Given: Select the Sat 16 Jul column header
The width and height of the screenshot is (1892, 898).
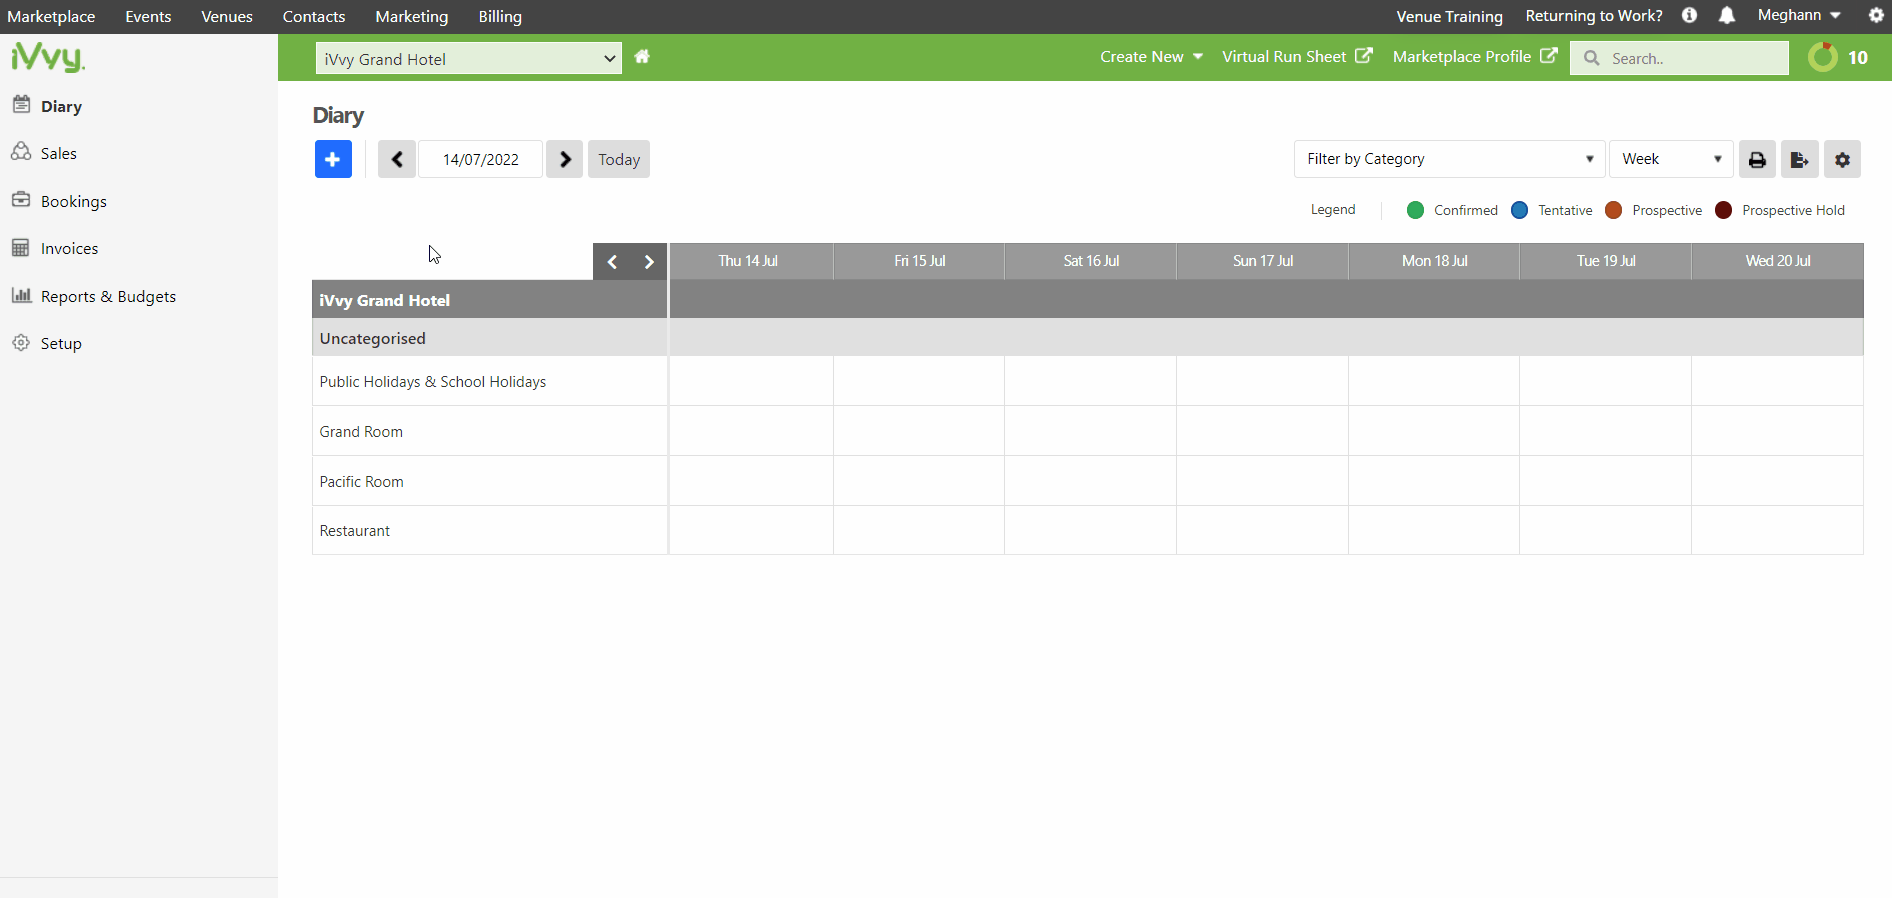Looking at the screenshot, I should pos(1091,261).
